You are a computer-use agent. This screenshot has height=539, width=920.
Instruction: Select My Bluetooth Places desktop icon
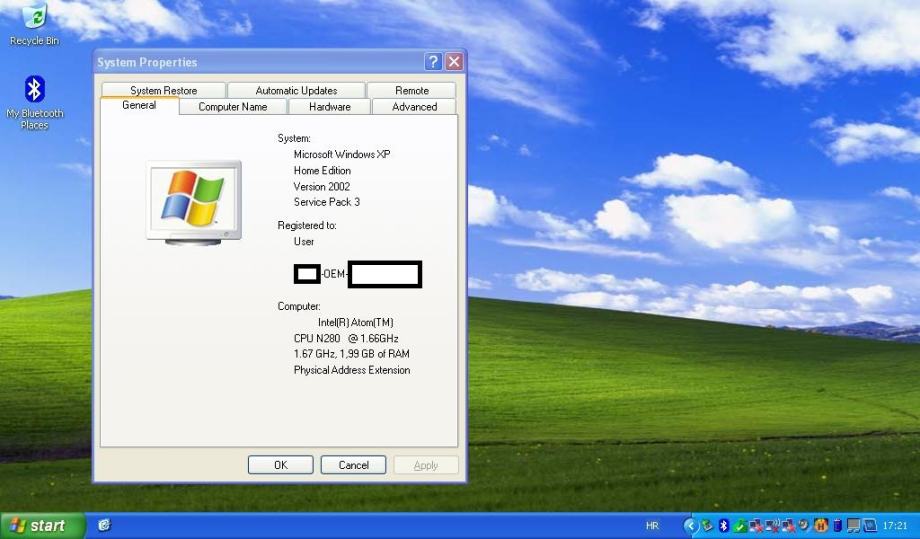pyautogui.click(x=35, y=103)
